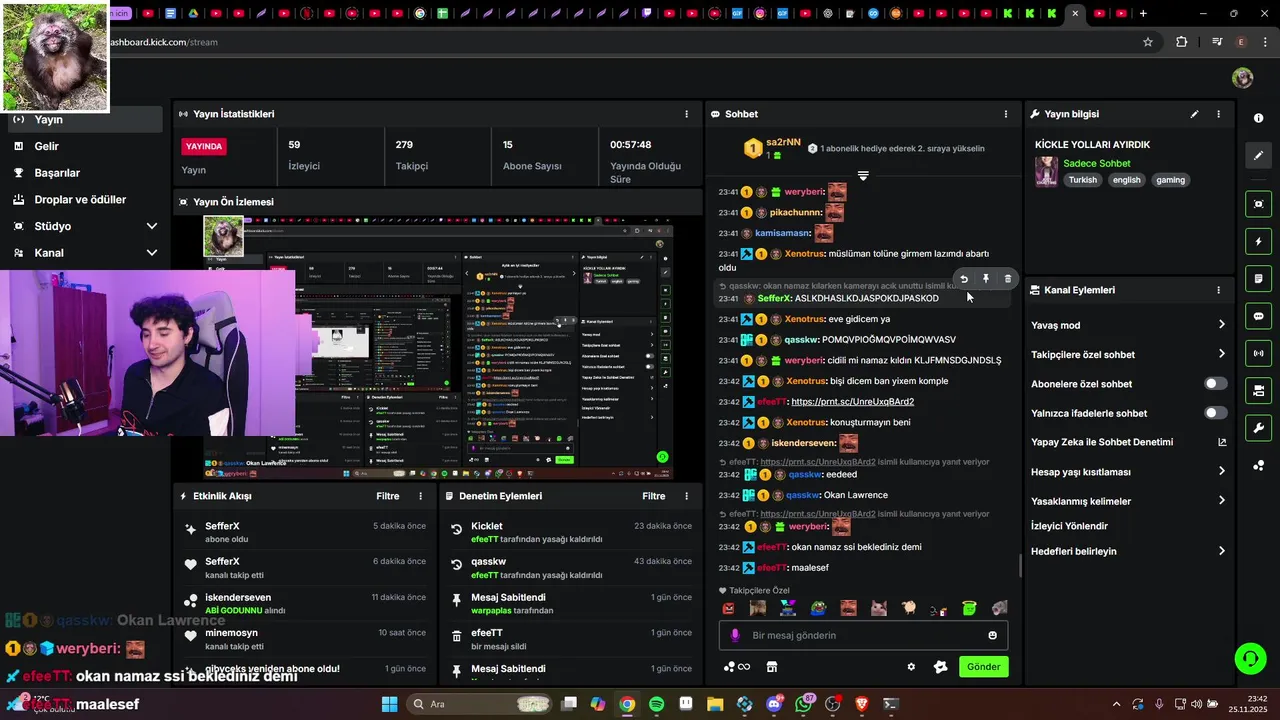Open the Yayın İstatistikleri three-dot menu

pos(686,114)
